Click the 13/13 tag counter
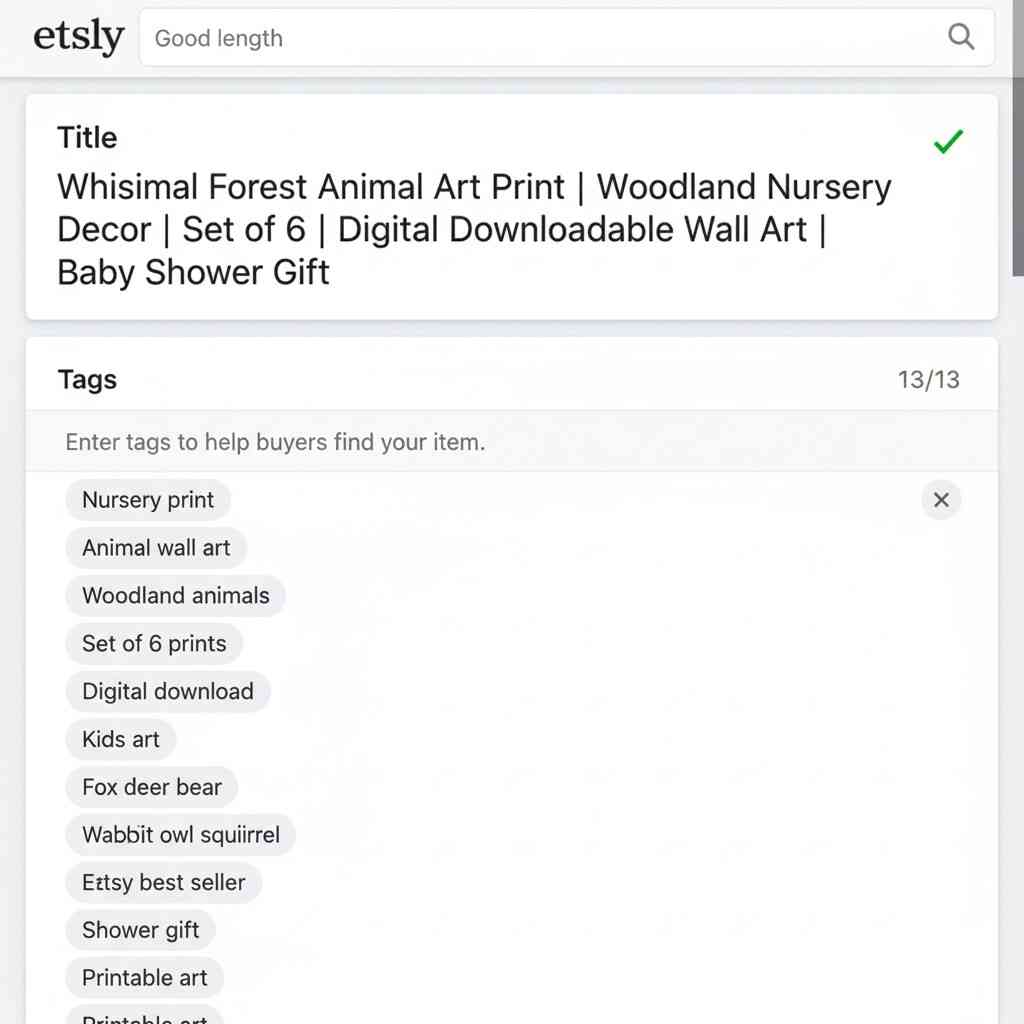Viewport: 1024px width, 1024px height. coord(928,380)
